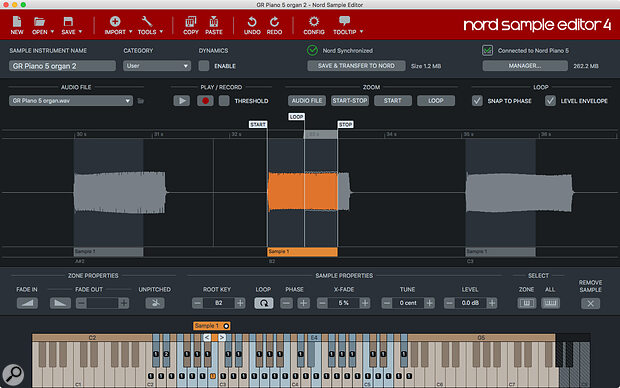Click Save & Transfer To Nord
Image resolution: width=620 pixels, height=388 pixels.
coord(356,66)
